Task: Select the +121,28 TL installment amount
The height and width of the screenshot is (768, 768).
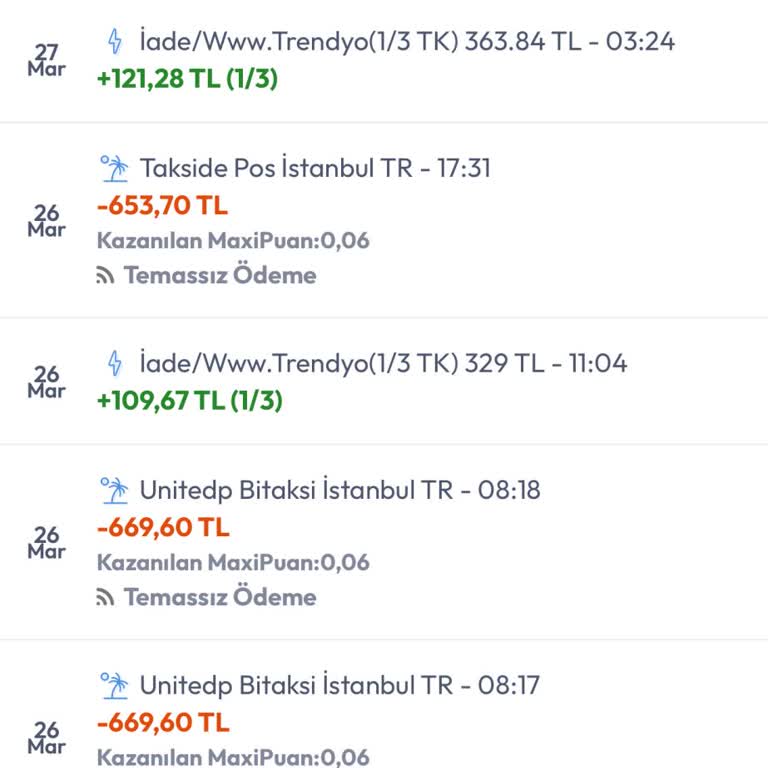Action: tap(187, 79)
